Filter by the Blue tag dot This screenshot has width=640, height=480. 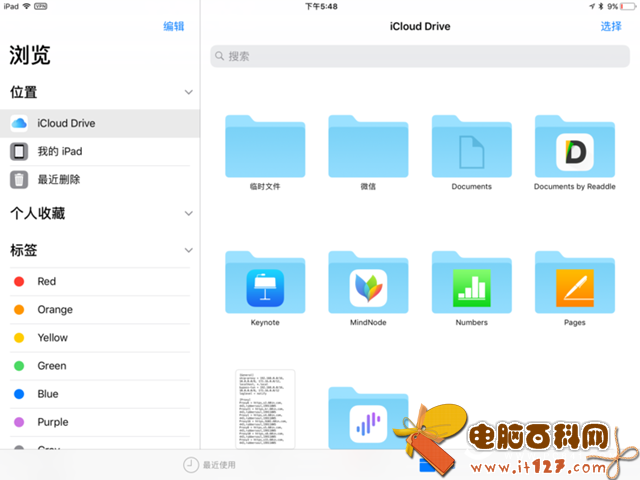[x=19, y=394]
